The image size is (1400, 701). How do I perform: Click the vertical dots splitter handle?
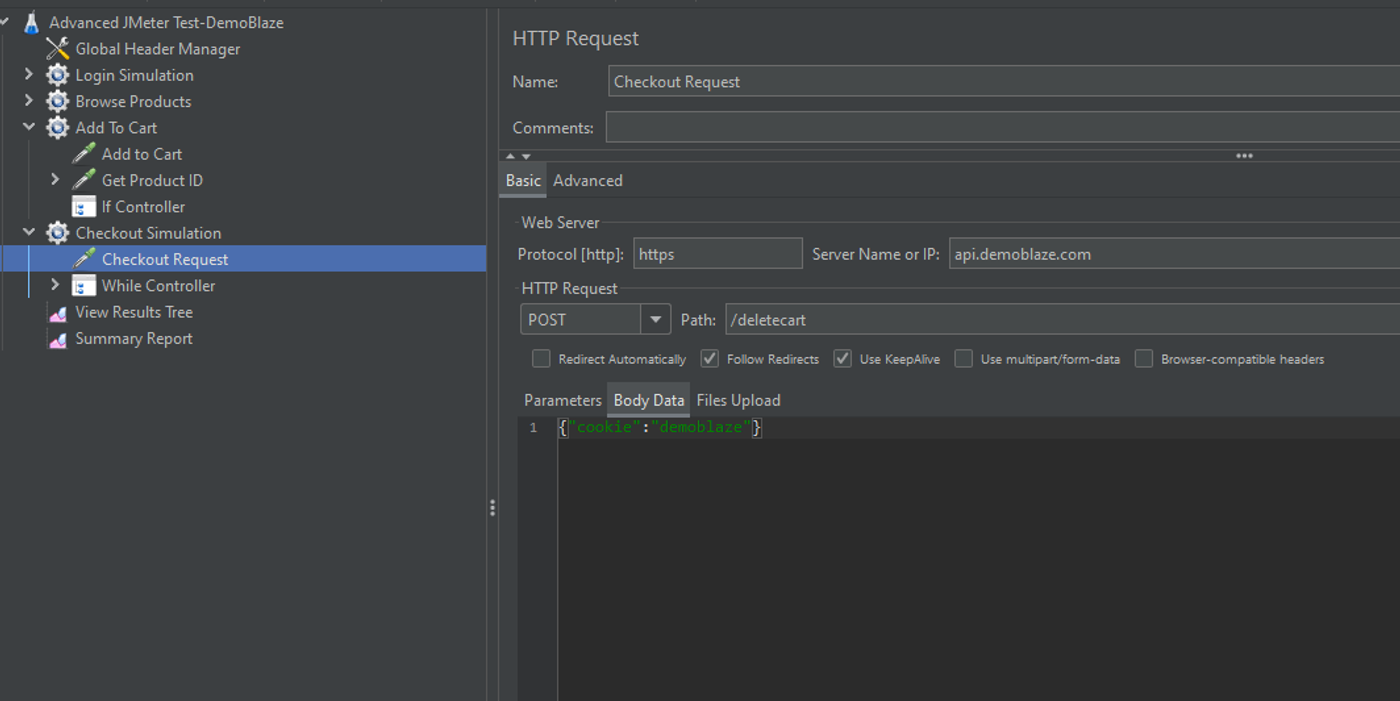click(x=492, y=508)
